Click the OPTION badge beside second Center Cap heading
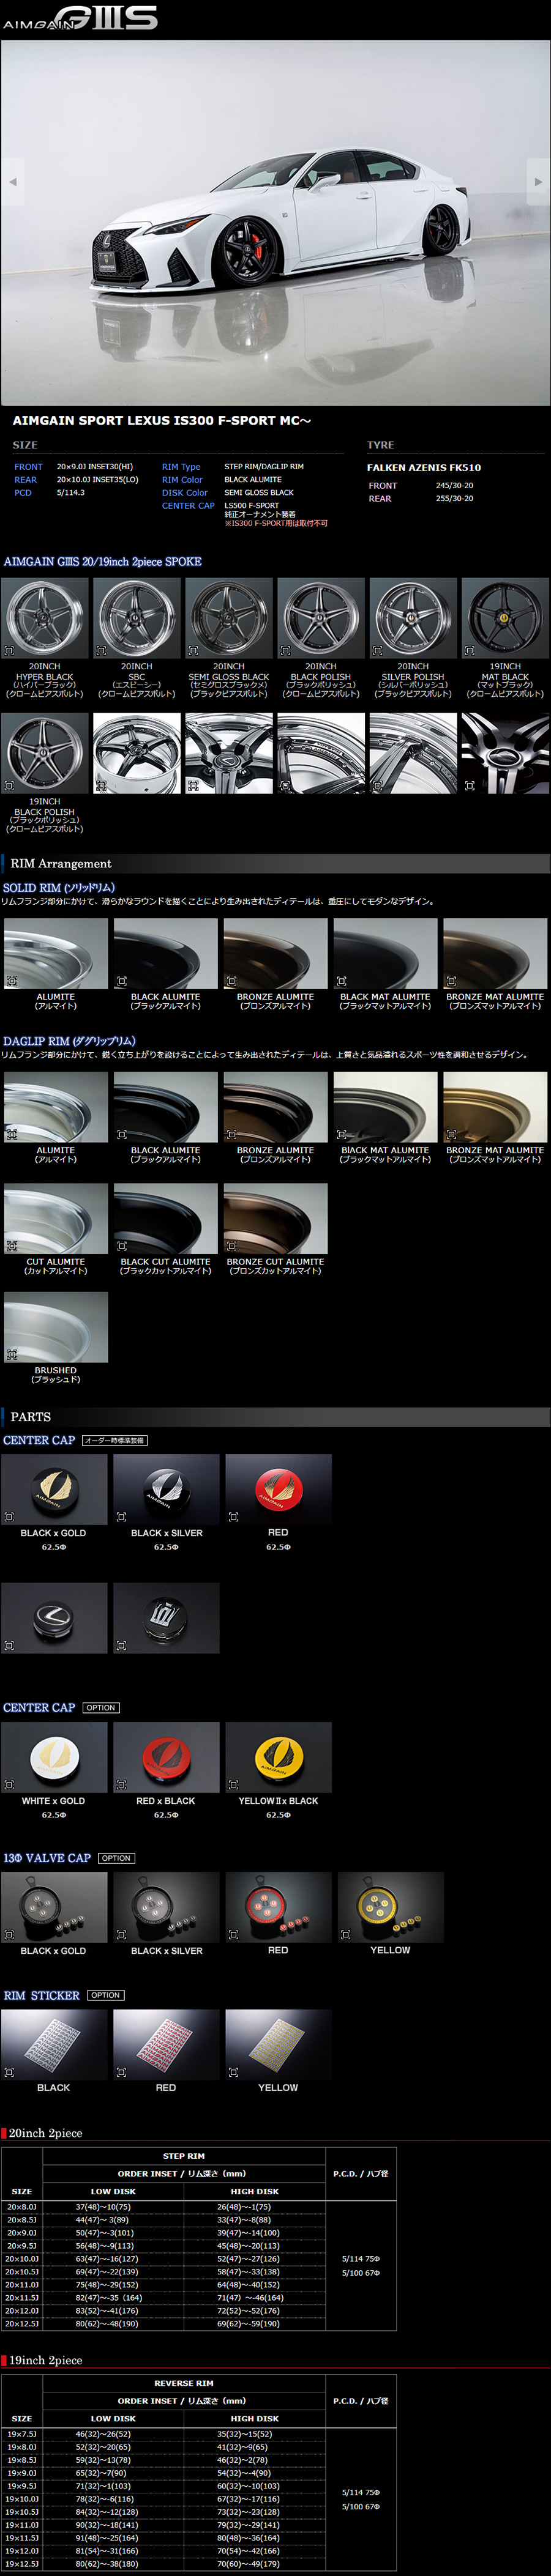This screenshot has width=551, height=2576. [x=101, y=1708]
